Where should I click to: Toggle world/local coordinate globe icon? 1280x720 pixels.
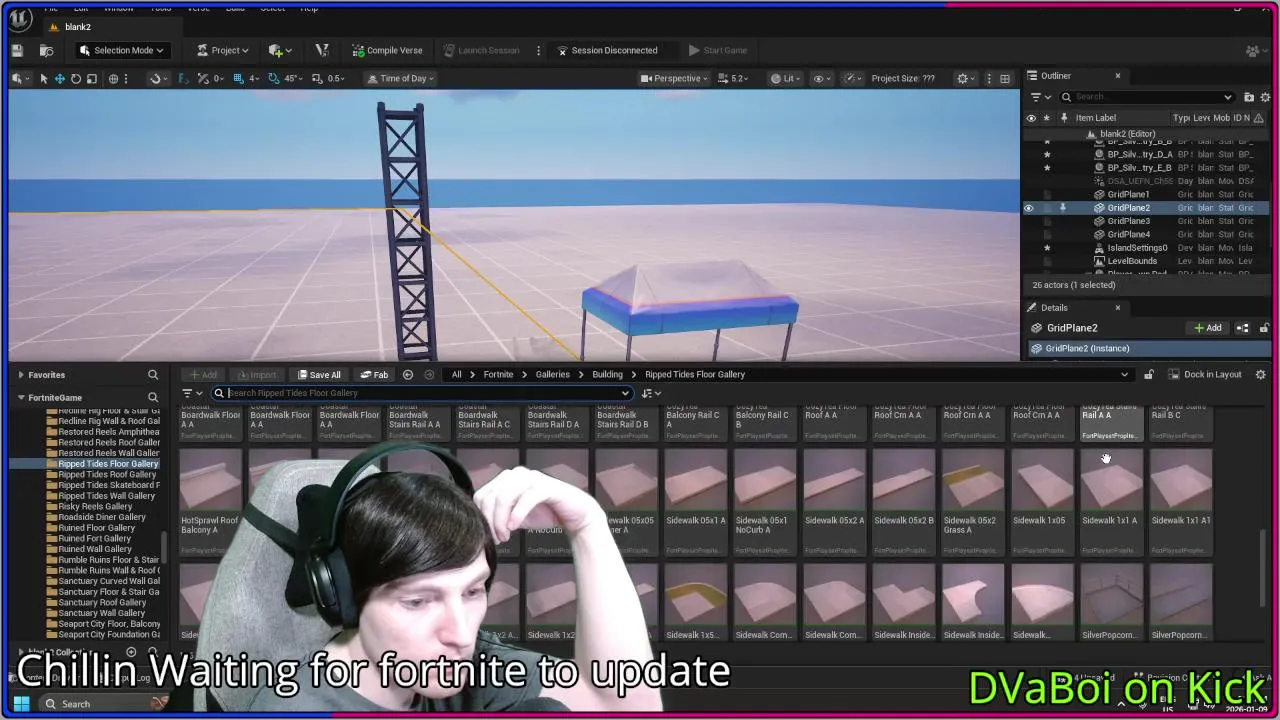[113, 78]
